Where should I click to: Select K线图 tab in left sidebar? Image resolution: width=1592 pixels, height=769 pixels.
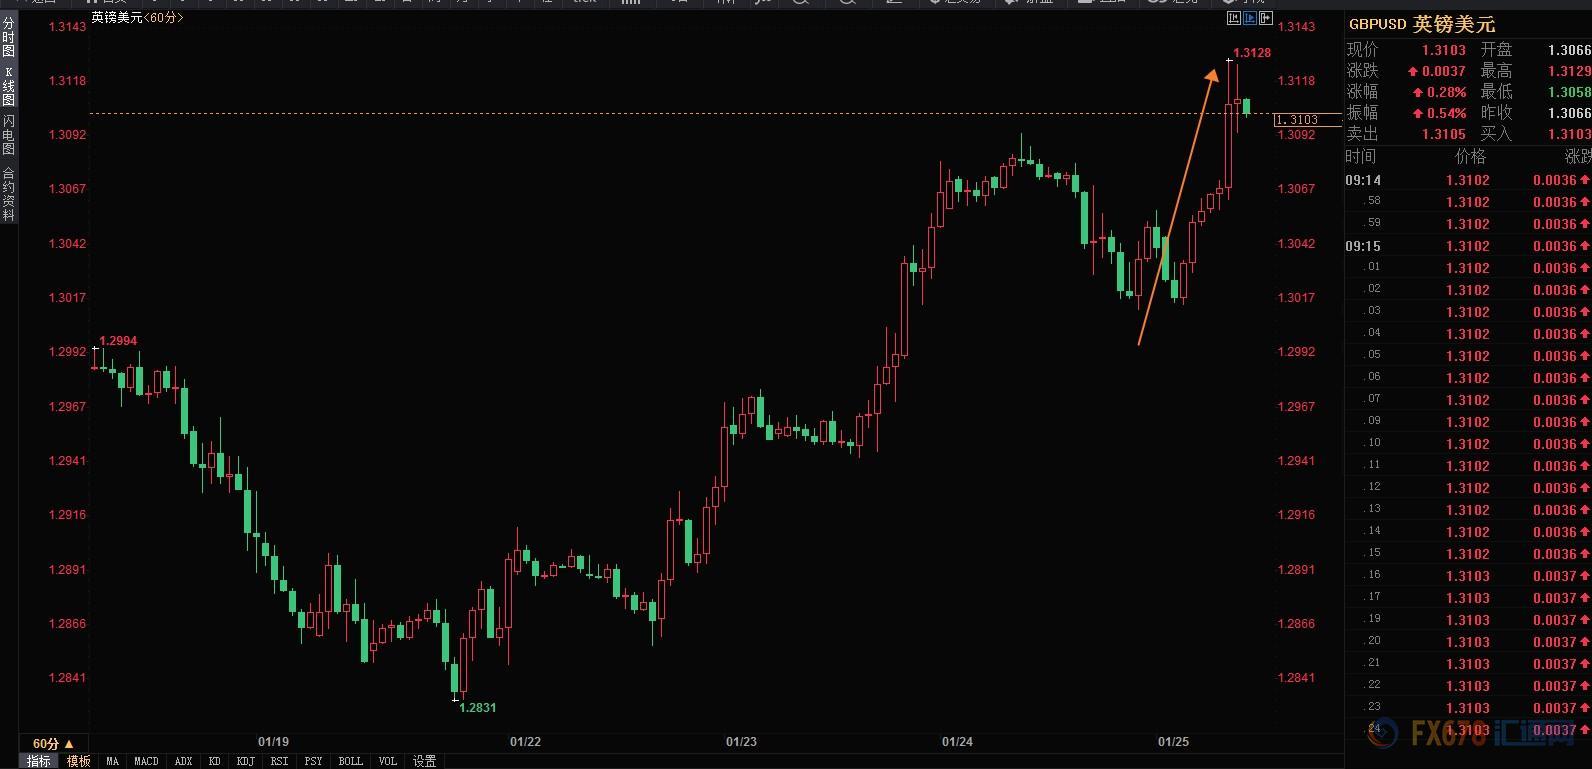point(9,86)
